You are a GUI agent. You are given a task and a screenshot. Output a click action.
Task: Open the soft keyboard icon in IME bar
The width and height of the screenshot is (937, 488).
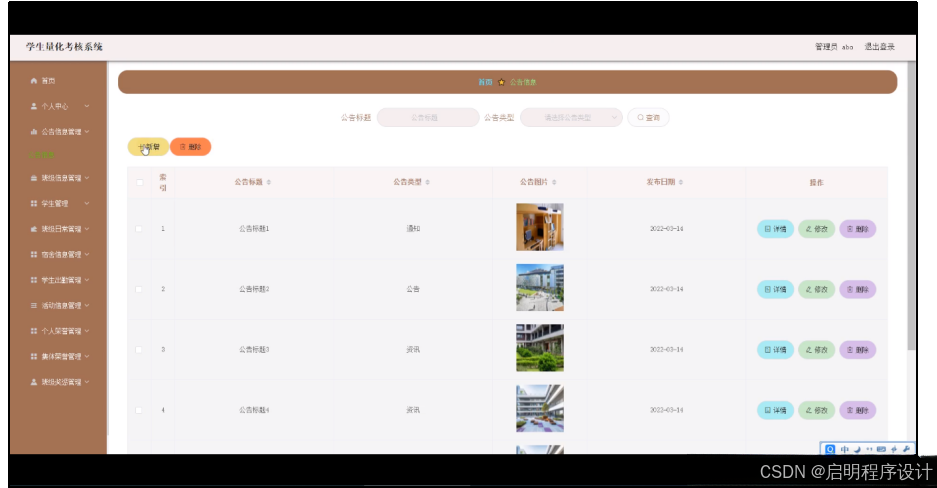pos(881,449)
